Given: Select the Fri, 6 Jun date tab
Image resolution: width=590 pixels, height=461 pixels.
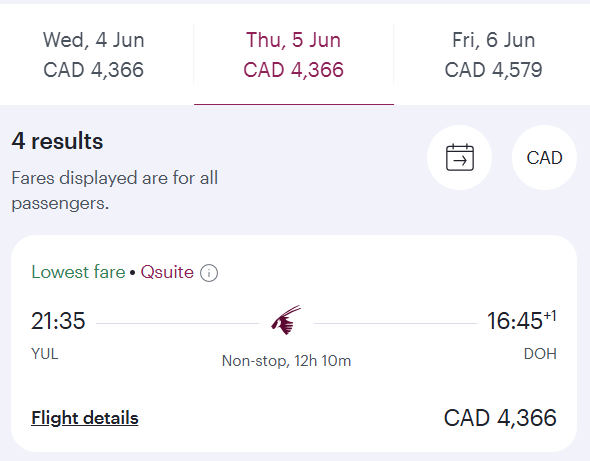Looking at the screenshot, I should click(493, 55).
